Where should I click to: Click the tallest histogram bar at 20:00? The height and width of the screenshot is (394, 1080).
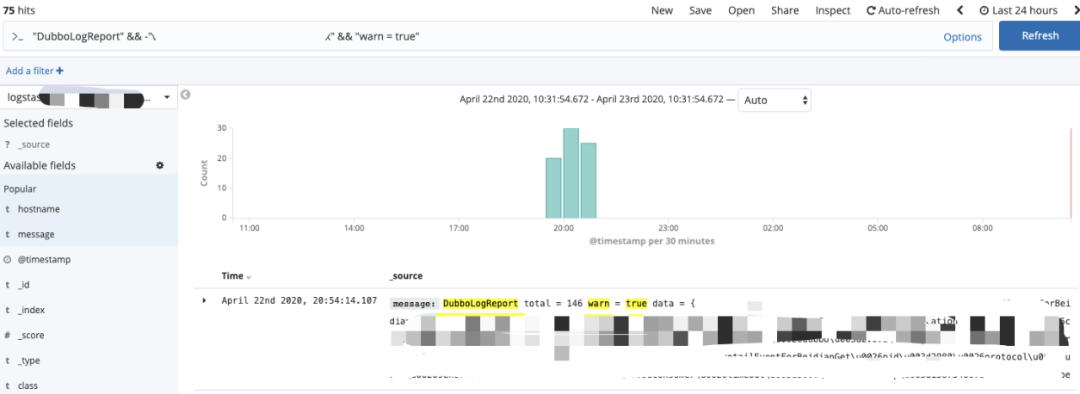571,173
